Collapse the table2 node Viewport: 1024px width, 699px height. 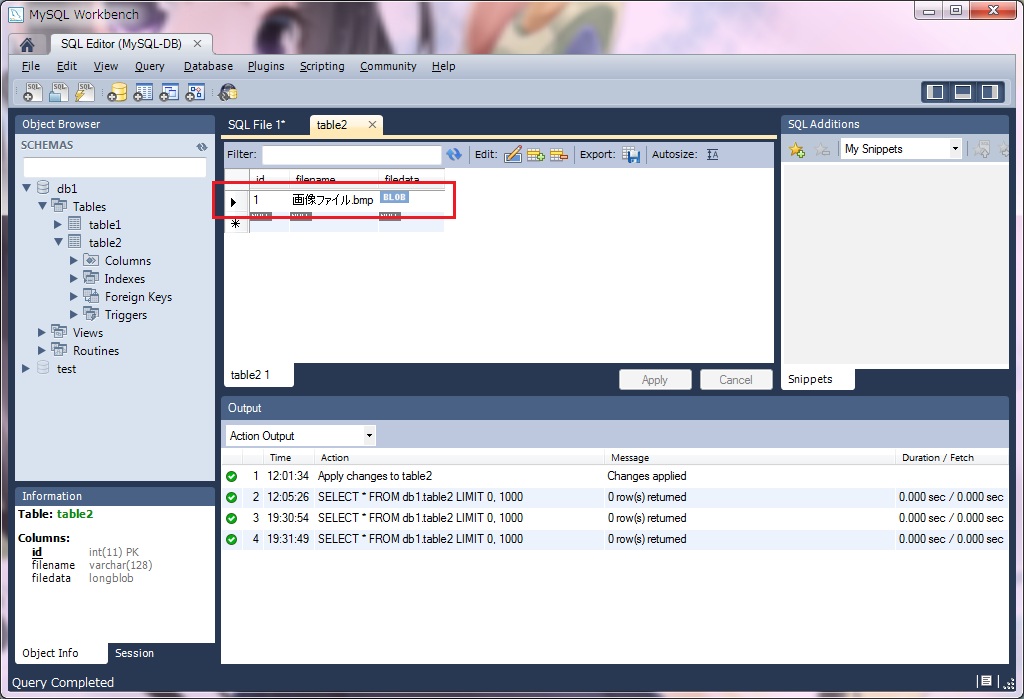pos(58,242)
